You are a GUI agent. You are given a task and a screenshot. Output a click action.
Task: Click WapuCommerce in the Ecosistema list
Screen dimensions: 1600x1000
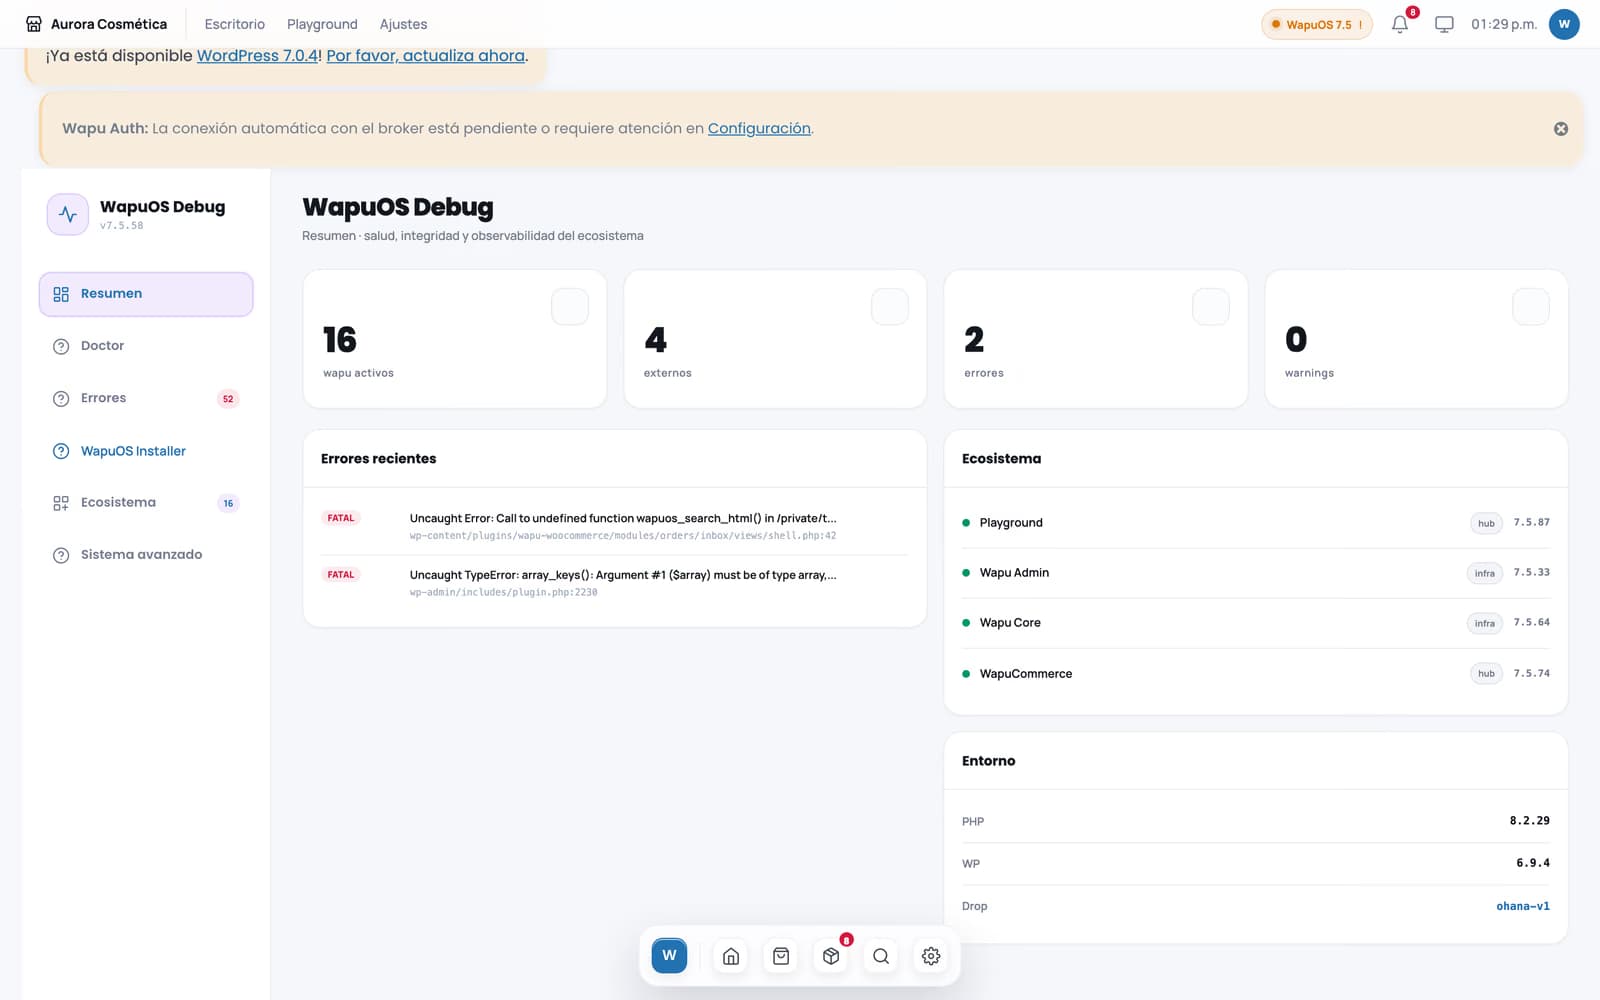(x=1026, y=674)
